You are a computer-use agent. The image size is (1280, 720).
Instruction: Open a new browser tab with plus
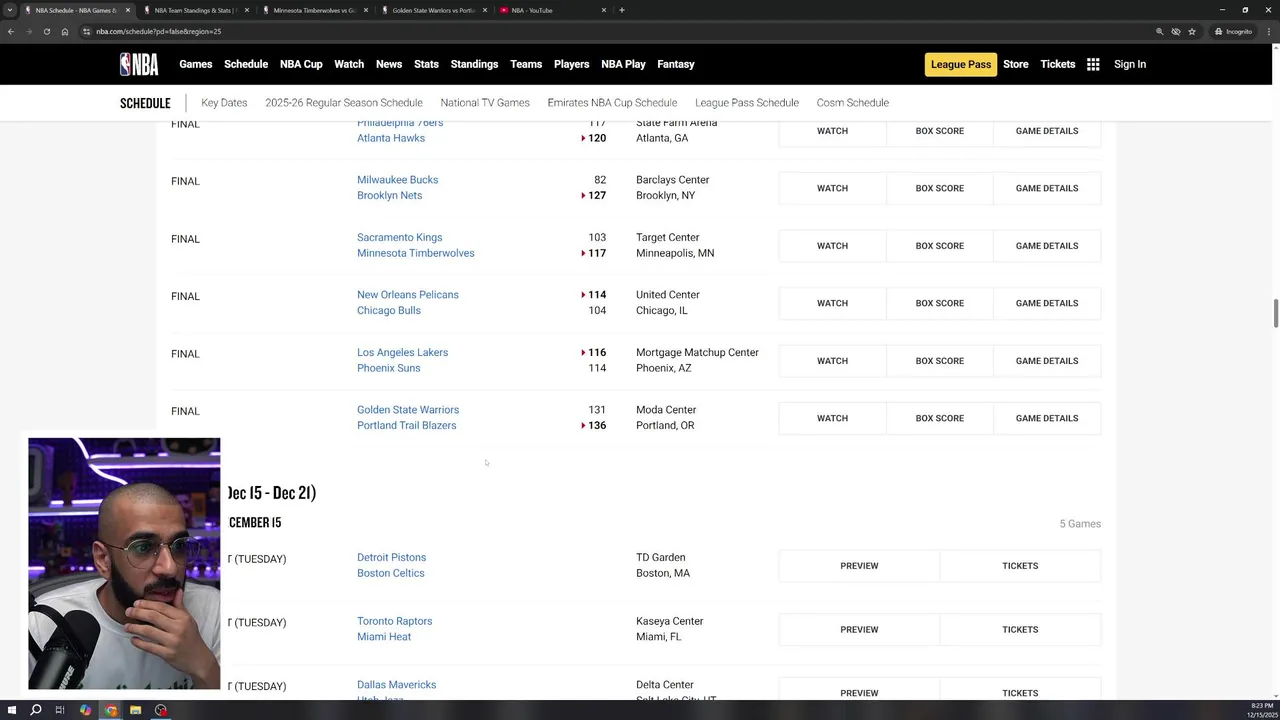[x=622, y=10]
